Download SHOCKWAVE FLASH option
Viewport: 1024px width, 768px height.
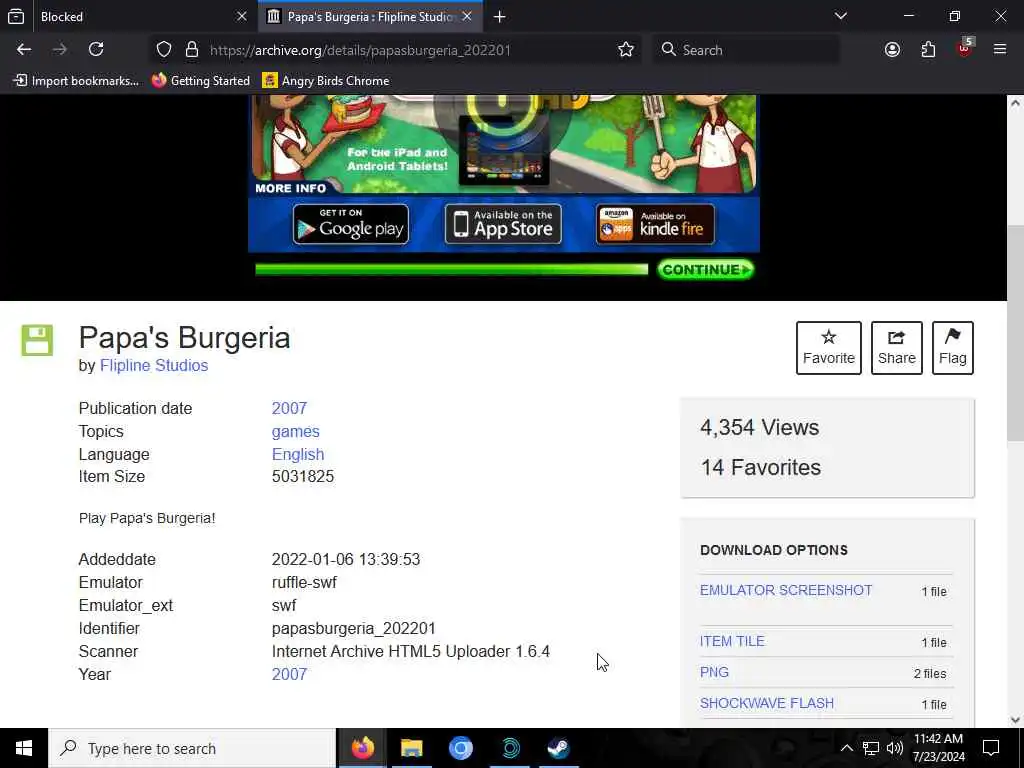tap(767, 703)
